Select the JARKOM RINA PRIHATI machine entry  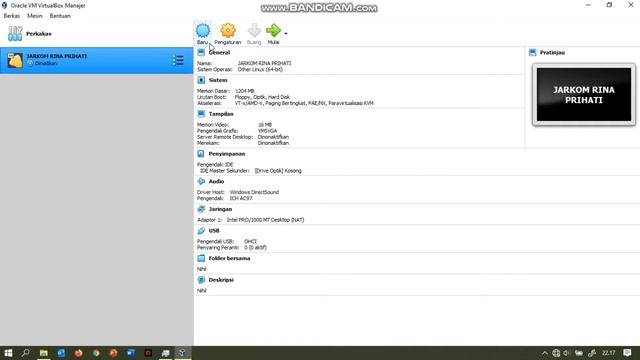96,60
